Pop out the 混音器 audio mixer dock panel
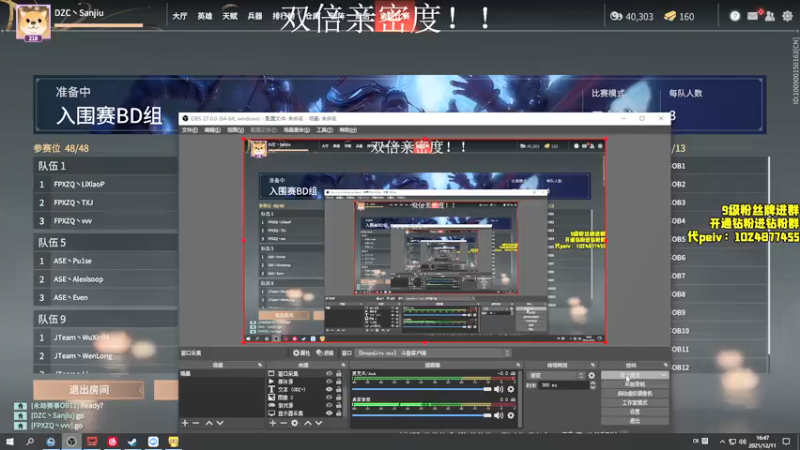 point(518,365)
